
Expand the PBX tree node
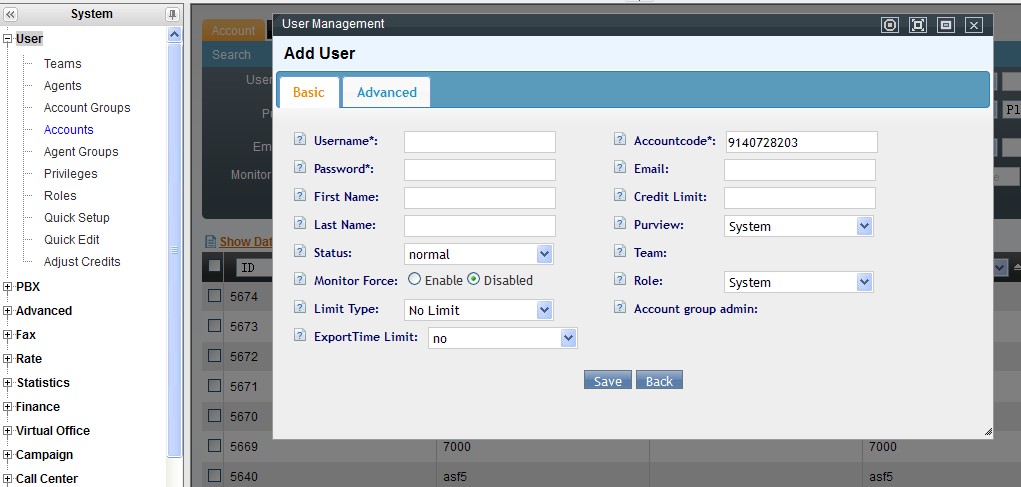coord(8,287)
